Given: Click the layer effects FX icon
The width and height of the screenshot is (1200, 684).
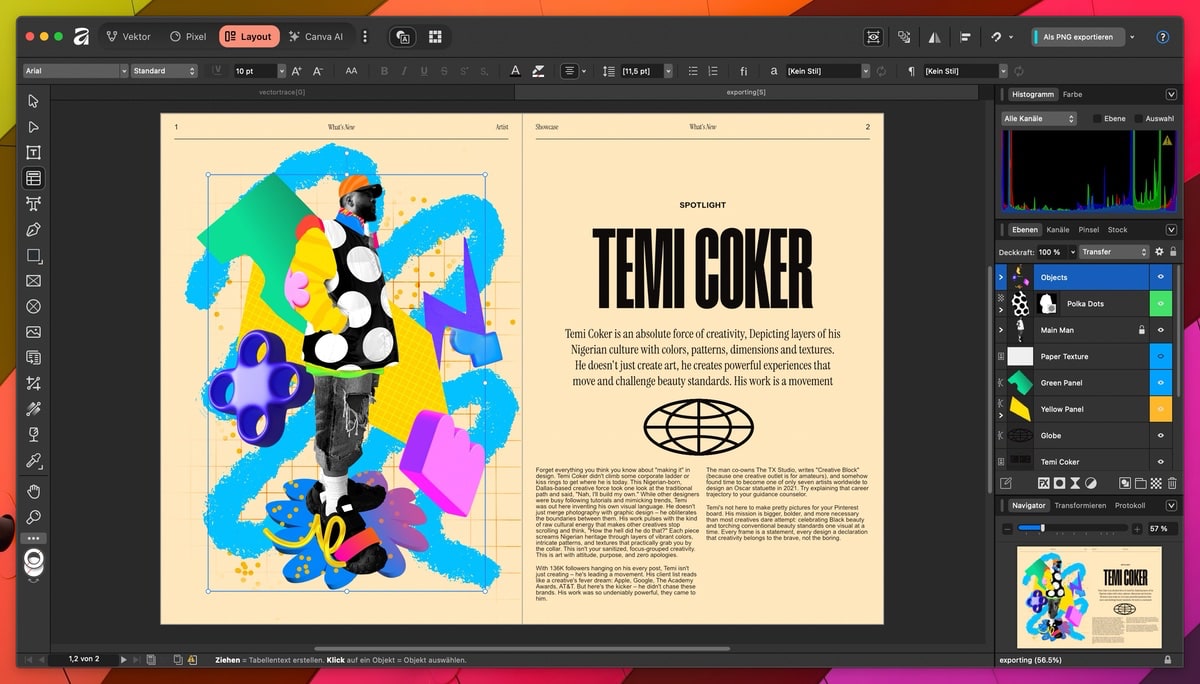Looking at the screenshot, I should (1043, 483).
